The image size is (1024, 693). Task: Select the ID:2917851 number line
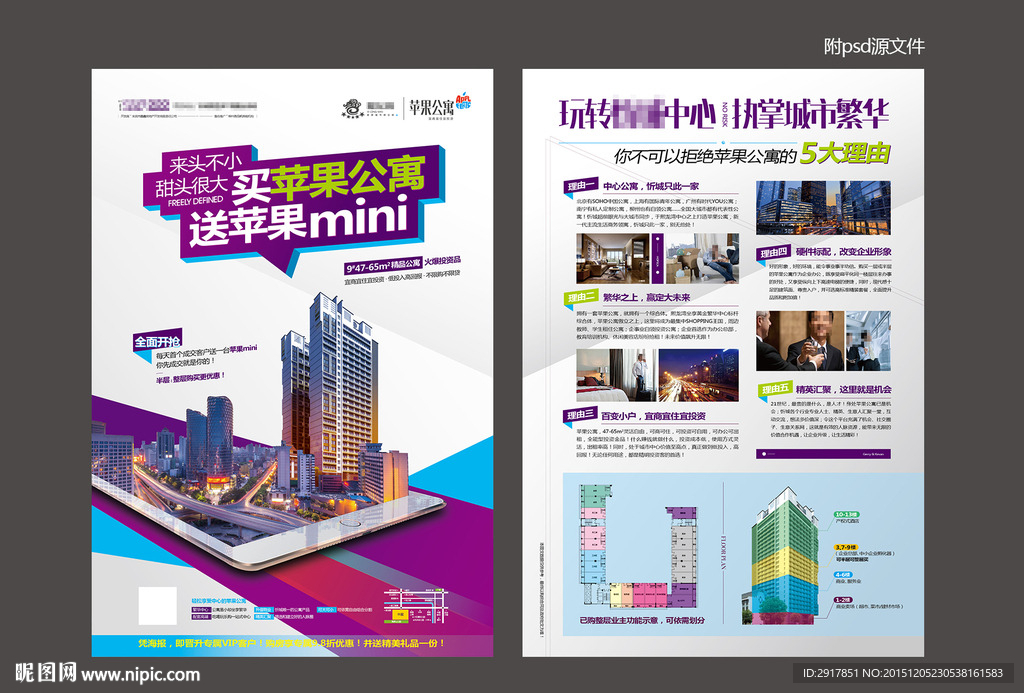point(903,673)
